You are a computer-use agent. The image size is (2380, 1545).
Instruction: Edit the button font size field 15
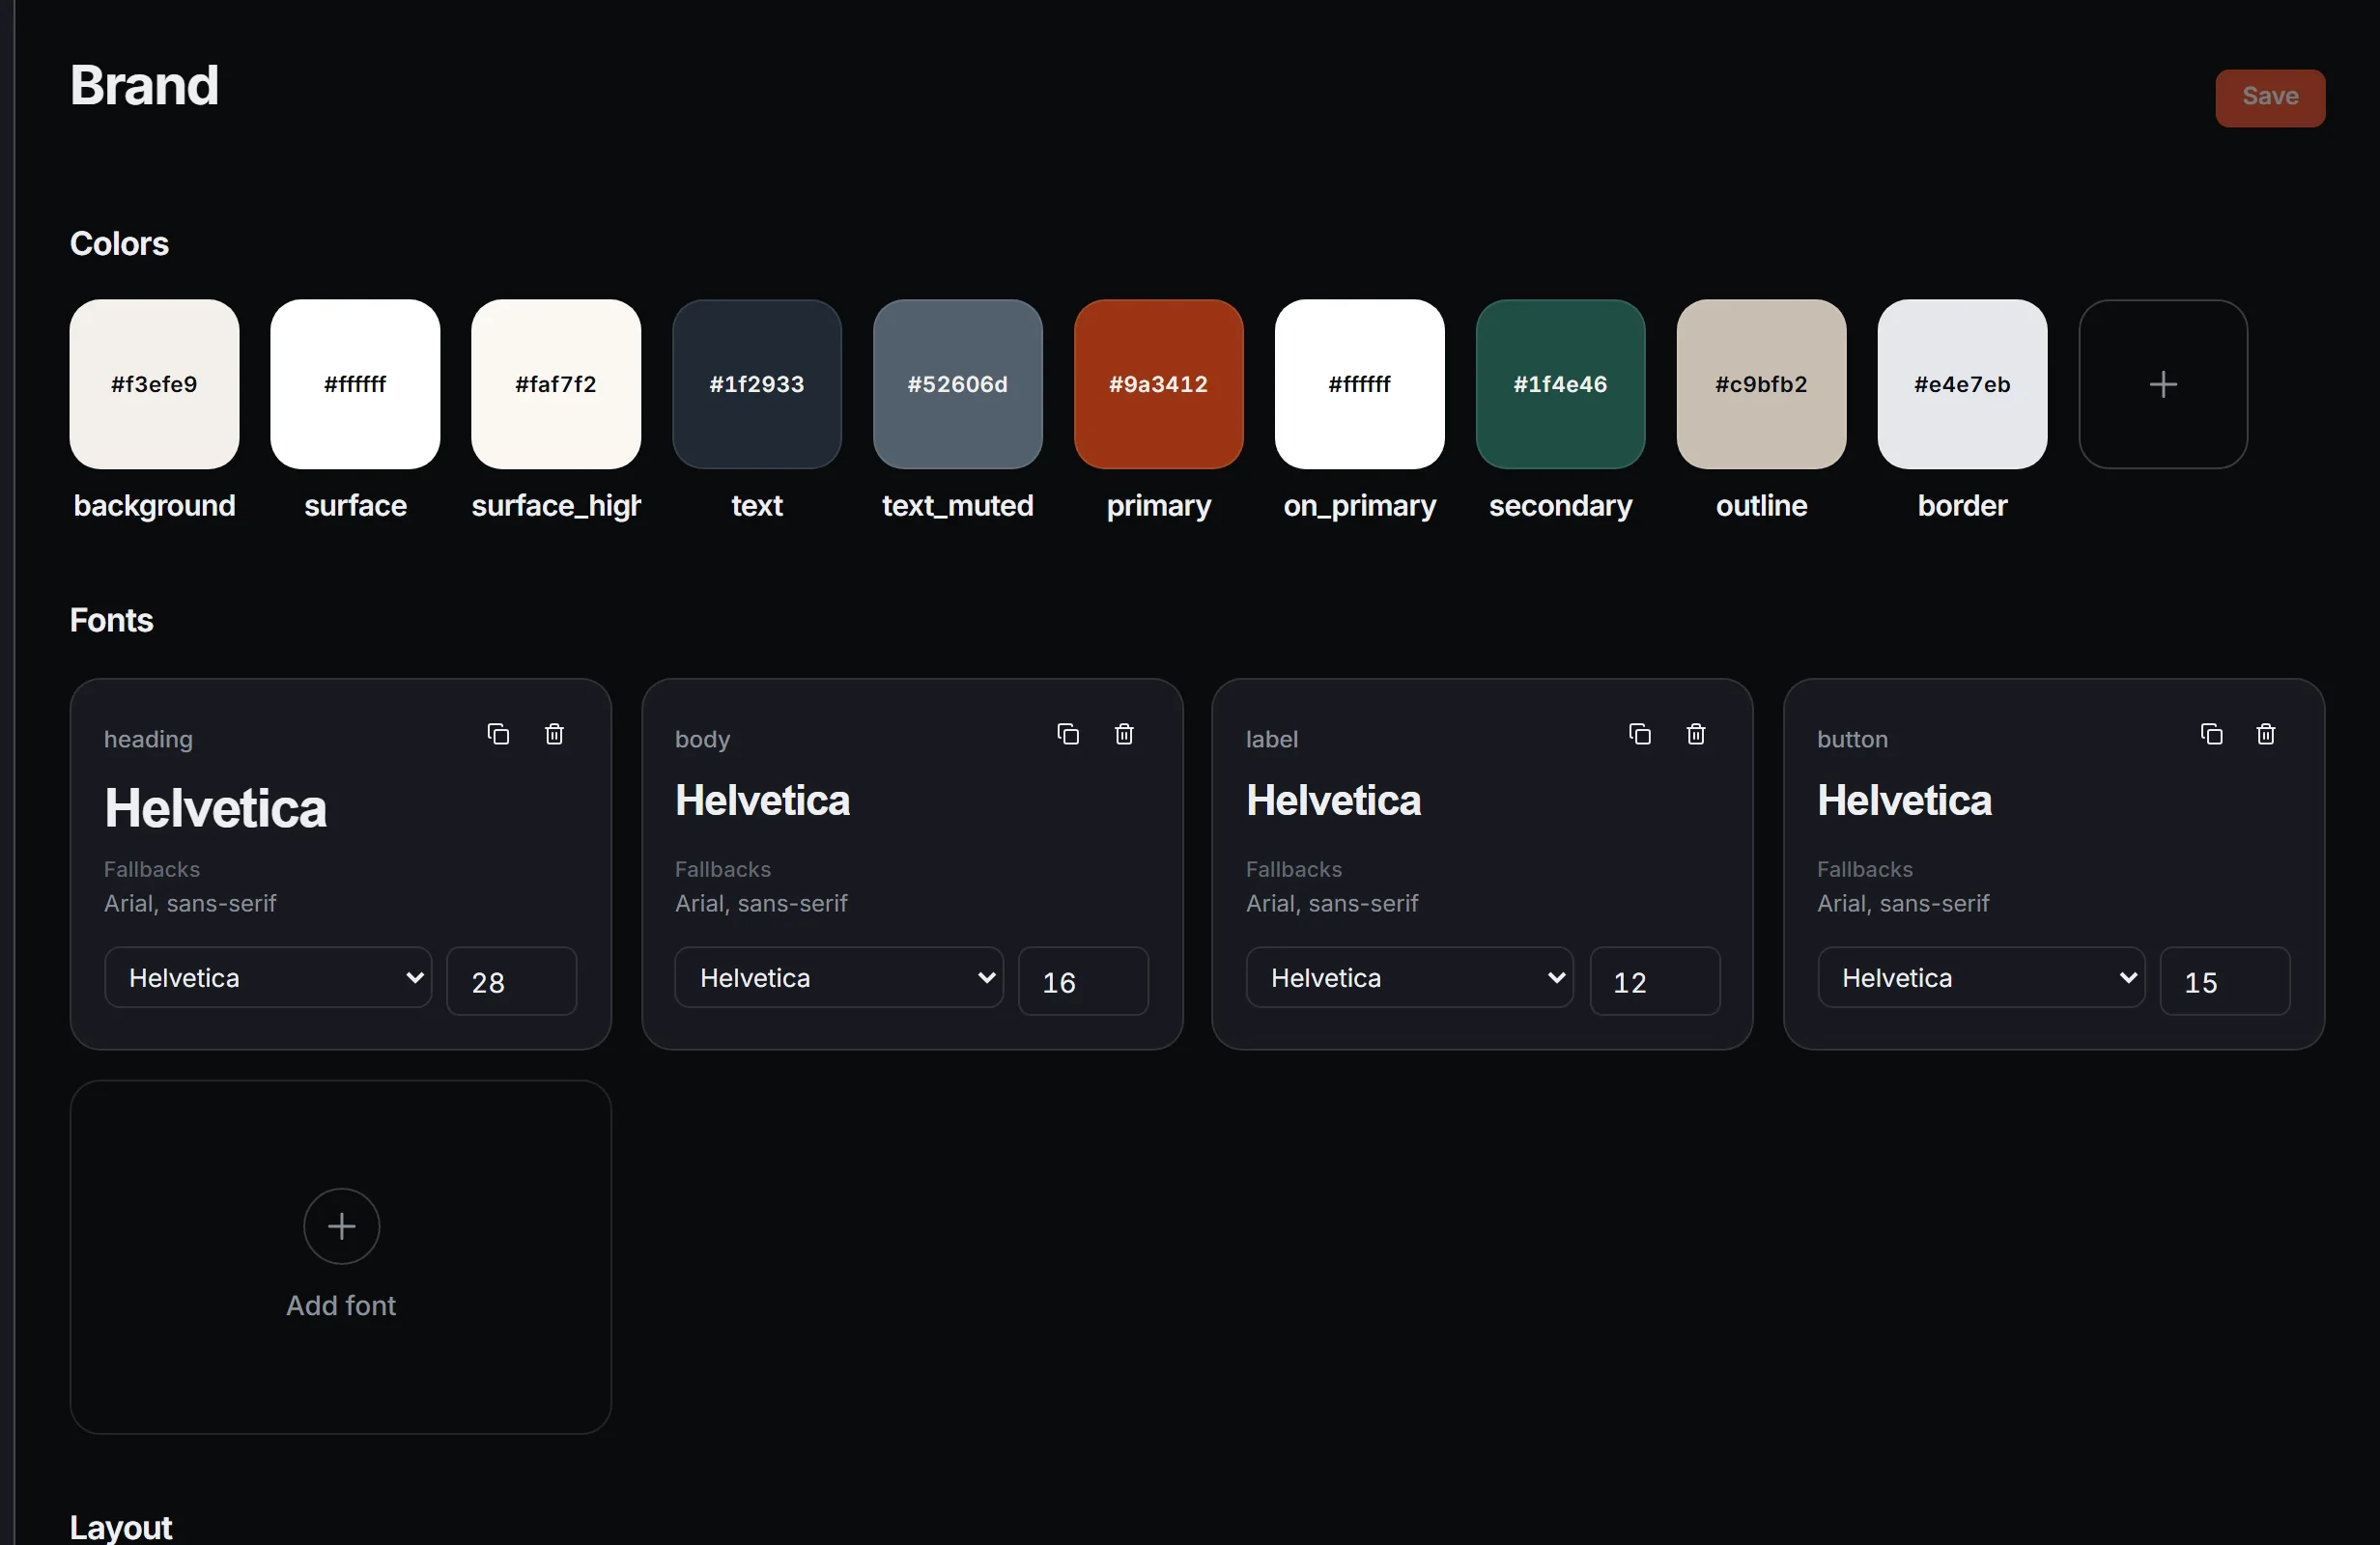(x=2225, y=982)
